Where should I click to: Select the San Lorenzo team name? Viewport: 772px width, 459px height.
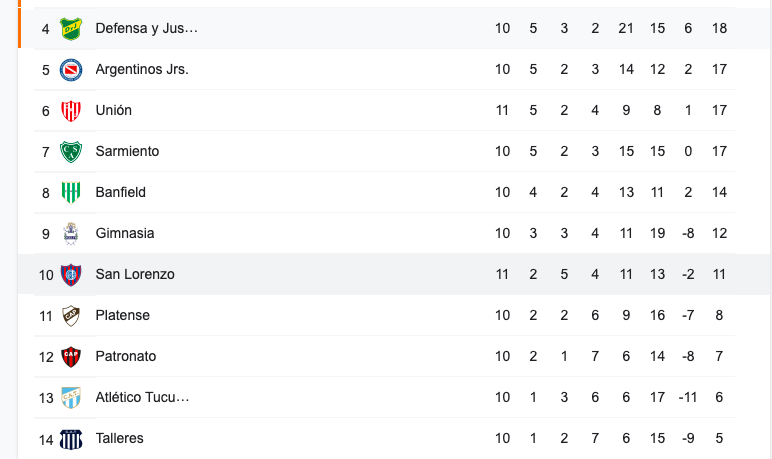pos(135,274)
